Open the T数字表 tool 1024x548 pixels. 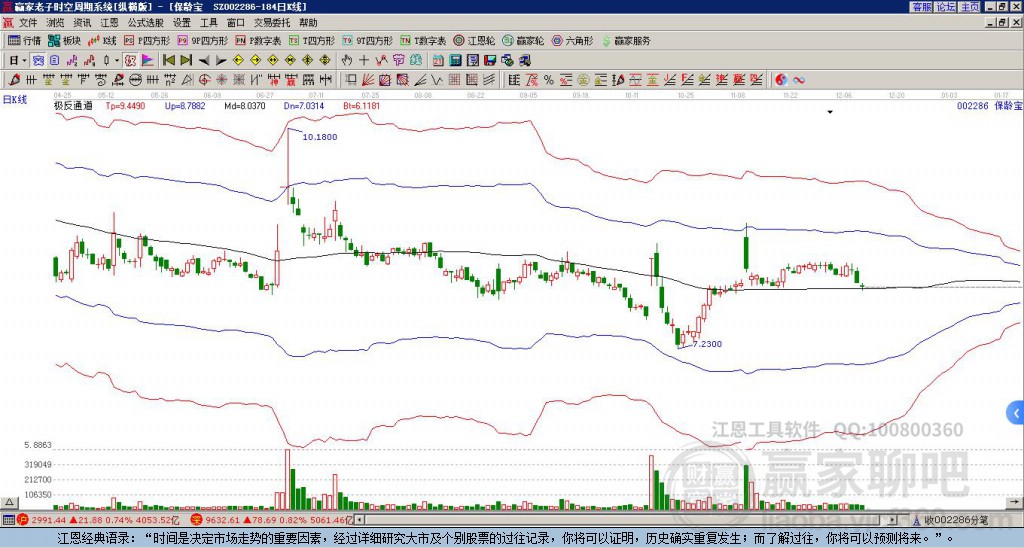coord(423,40)
